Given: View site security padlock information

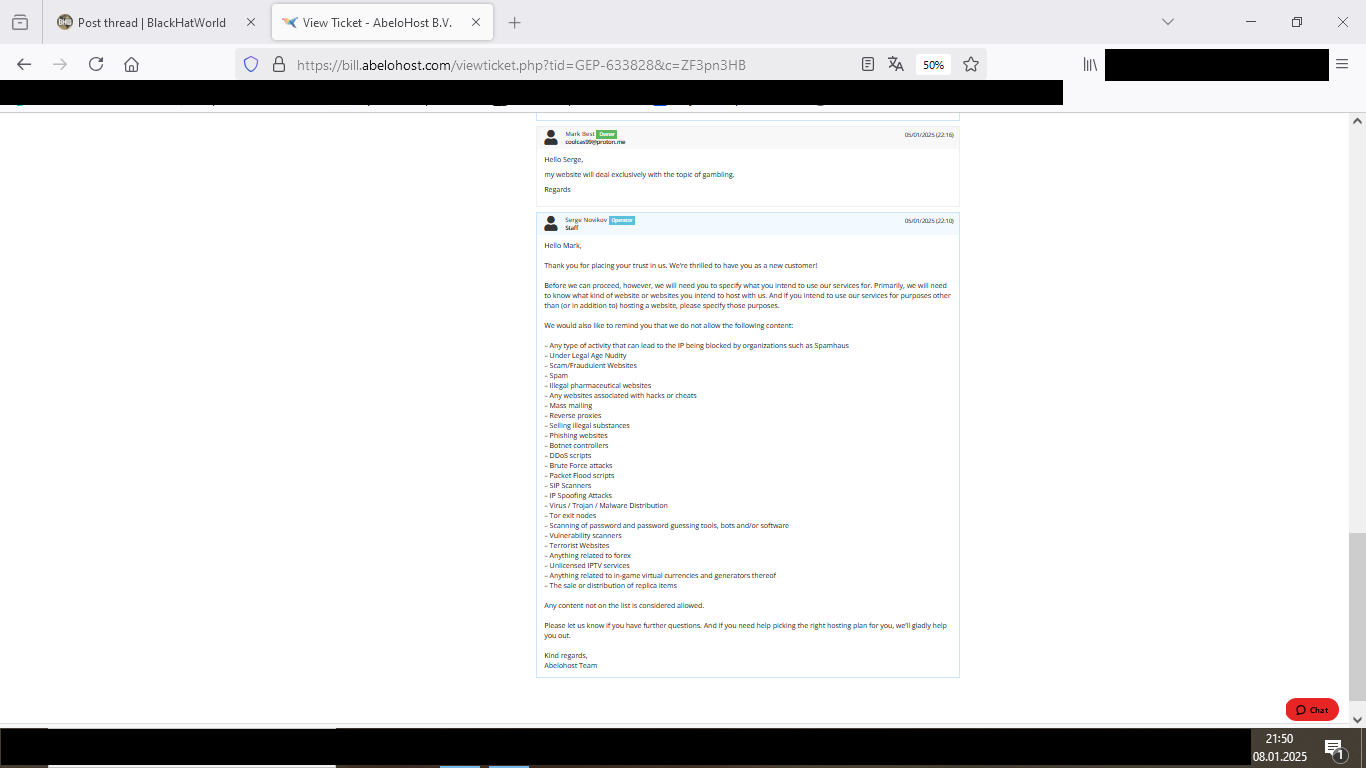Looking at the screenshot, I should tap(278, 64).
